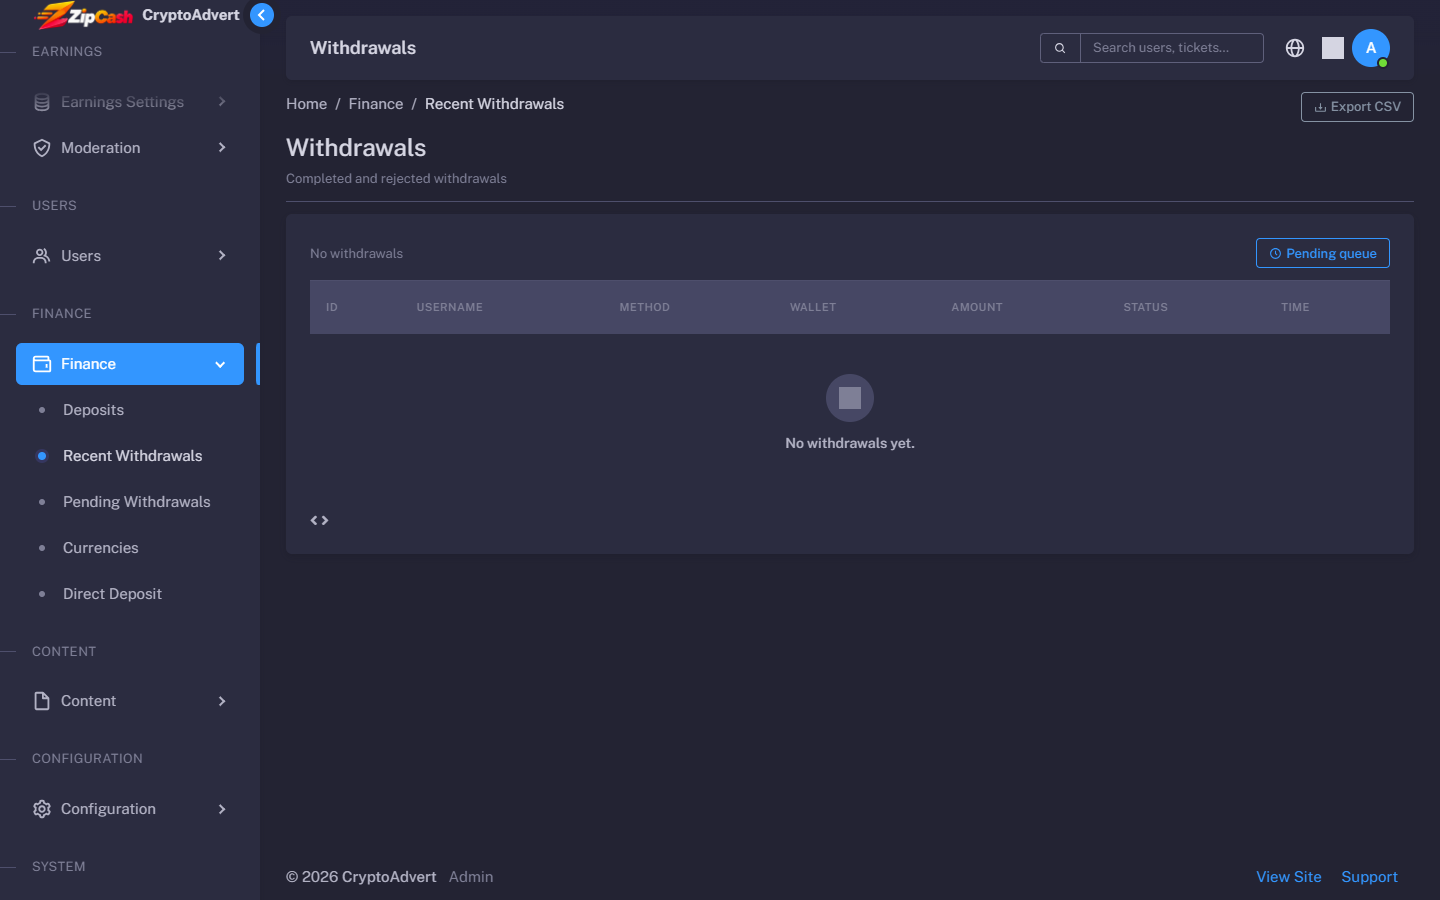This screenshot has height=900, width=1440.
Task: Click the square icon beside the avatar
Action: [x=1333, y=48]
